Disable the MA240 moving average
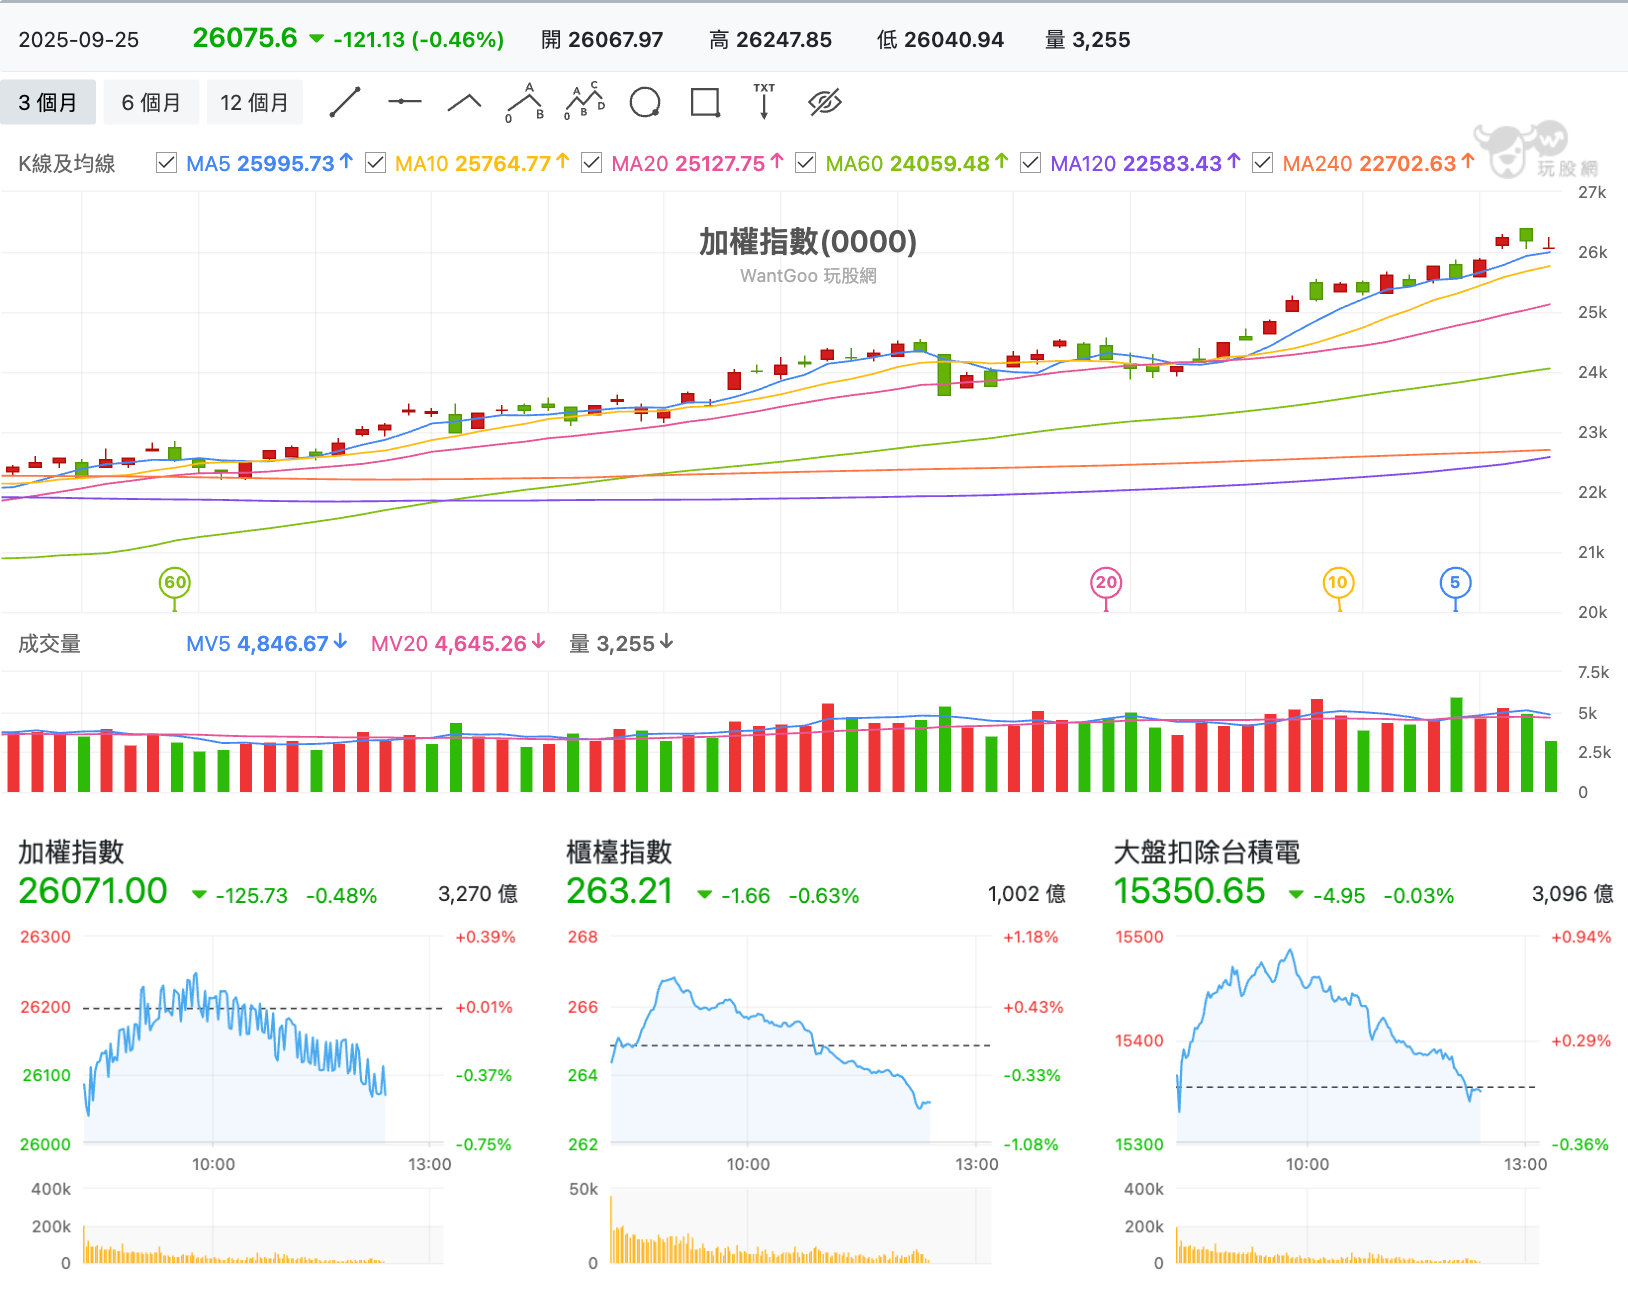Image resolution: width=1628 pixels, height=1290 pixels. [x=1262, y=162]
